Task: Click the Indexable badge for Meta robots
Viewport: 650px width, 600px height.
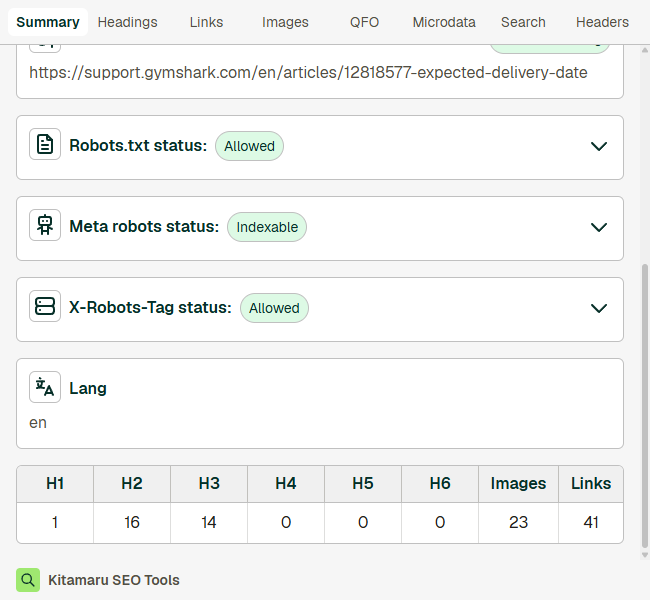Action: (x=267, y=227)
